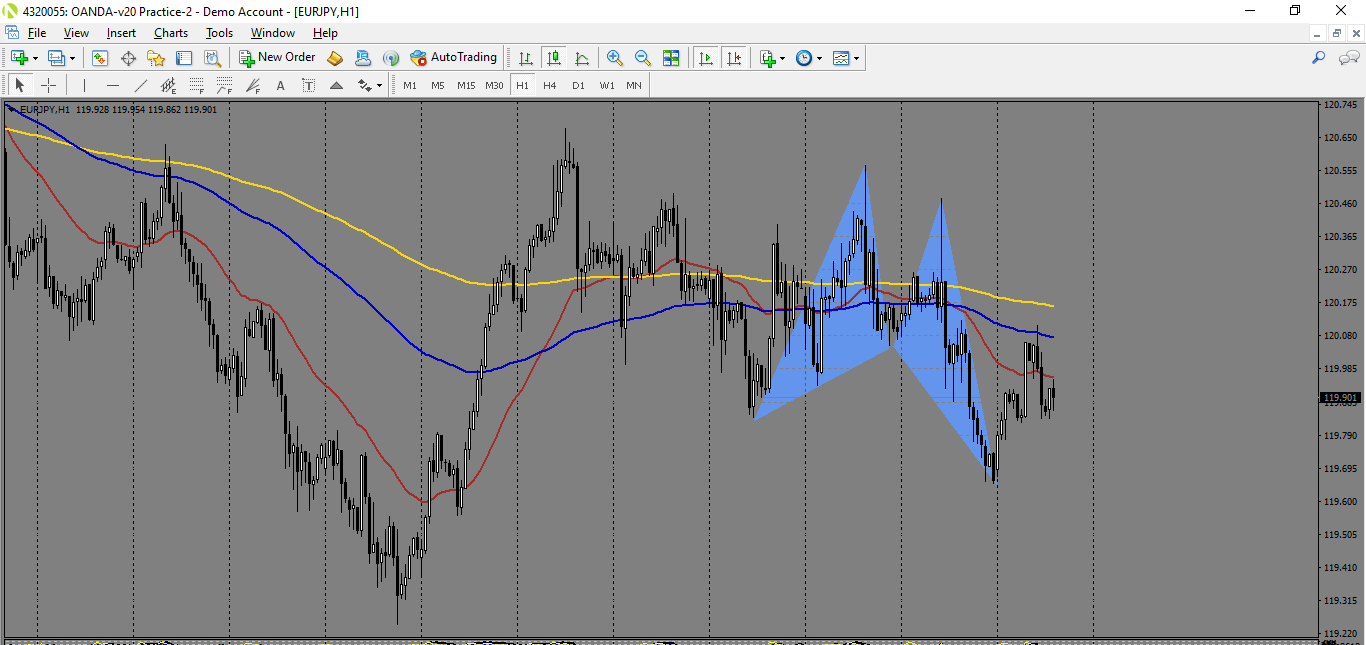Expand the Periods dropdown arrow
This screenshot has width=1366, height=645.
pos(819,58)
